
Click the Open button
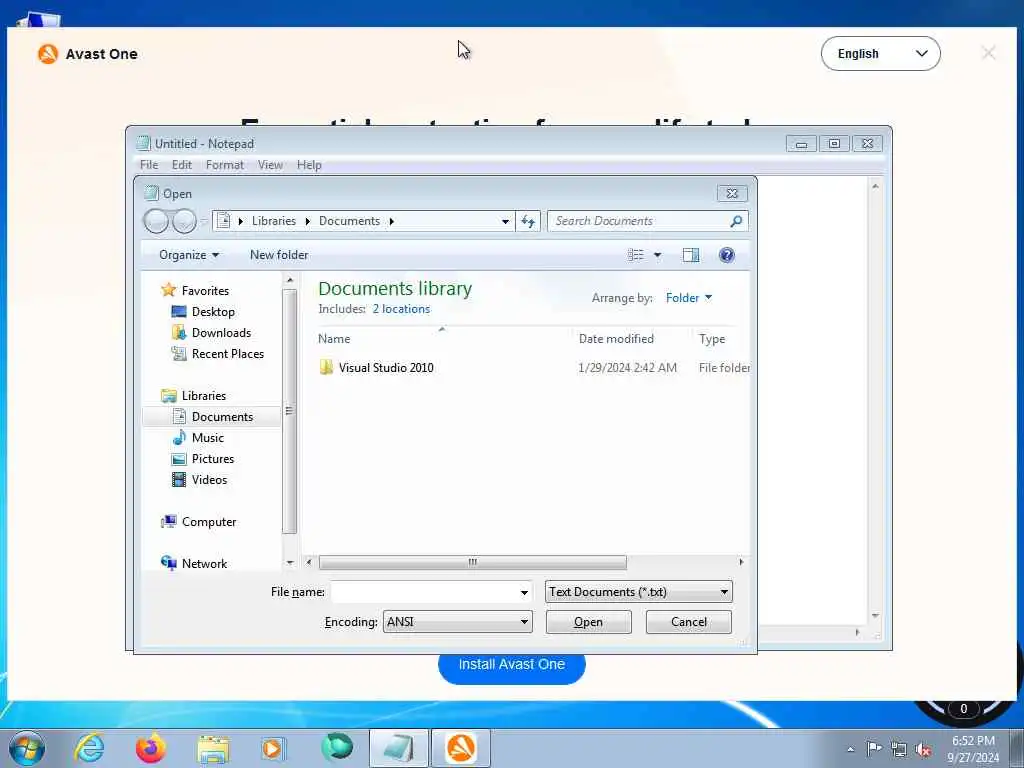(x=588, y=622)
